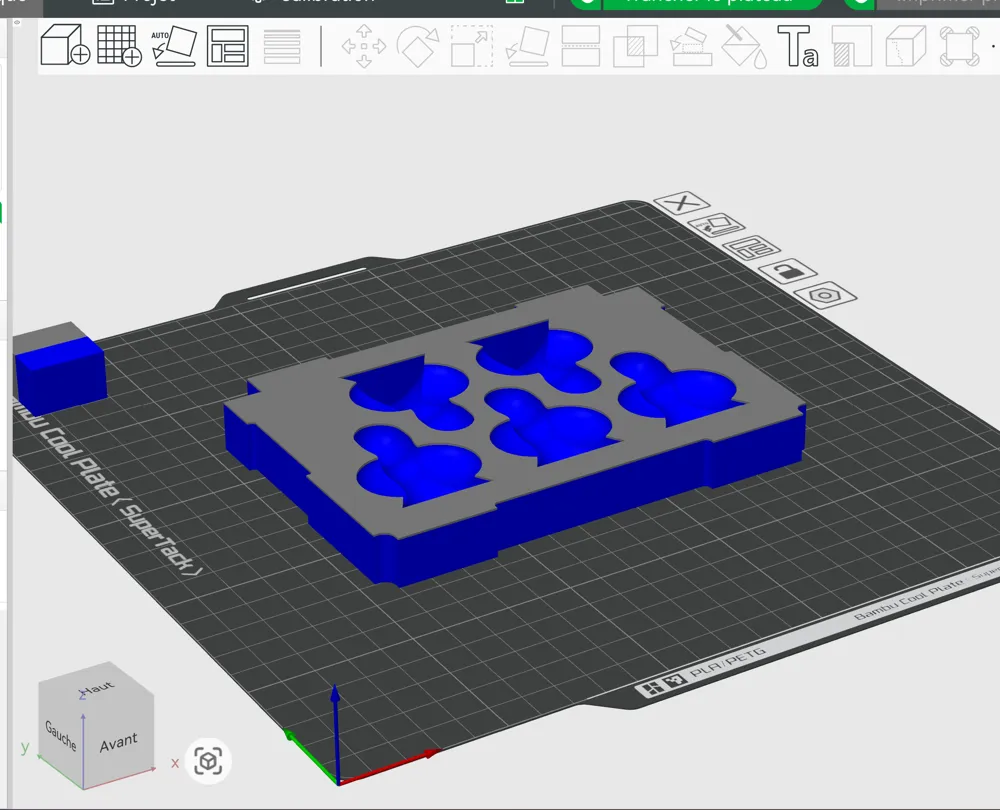Screen dimensions: 1000x810
Task: Switch view to Avant on the view cube
Action: point(119,742)
